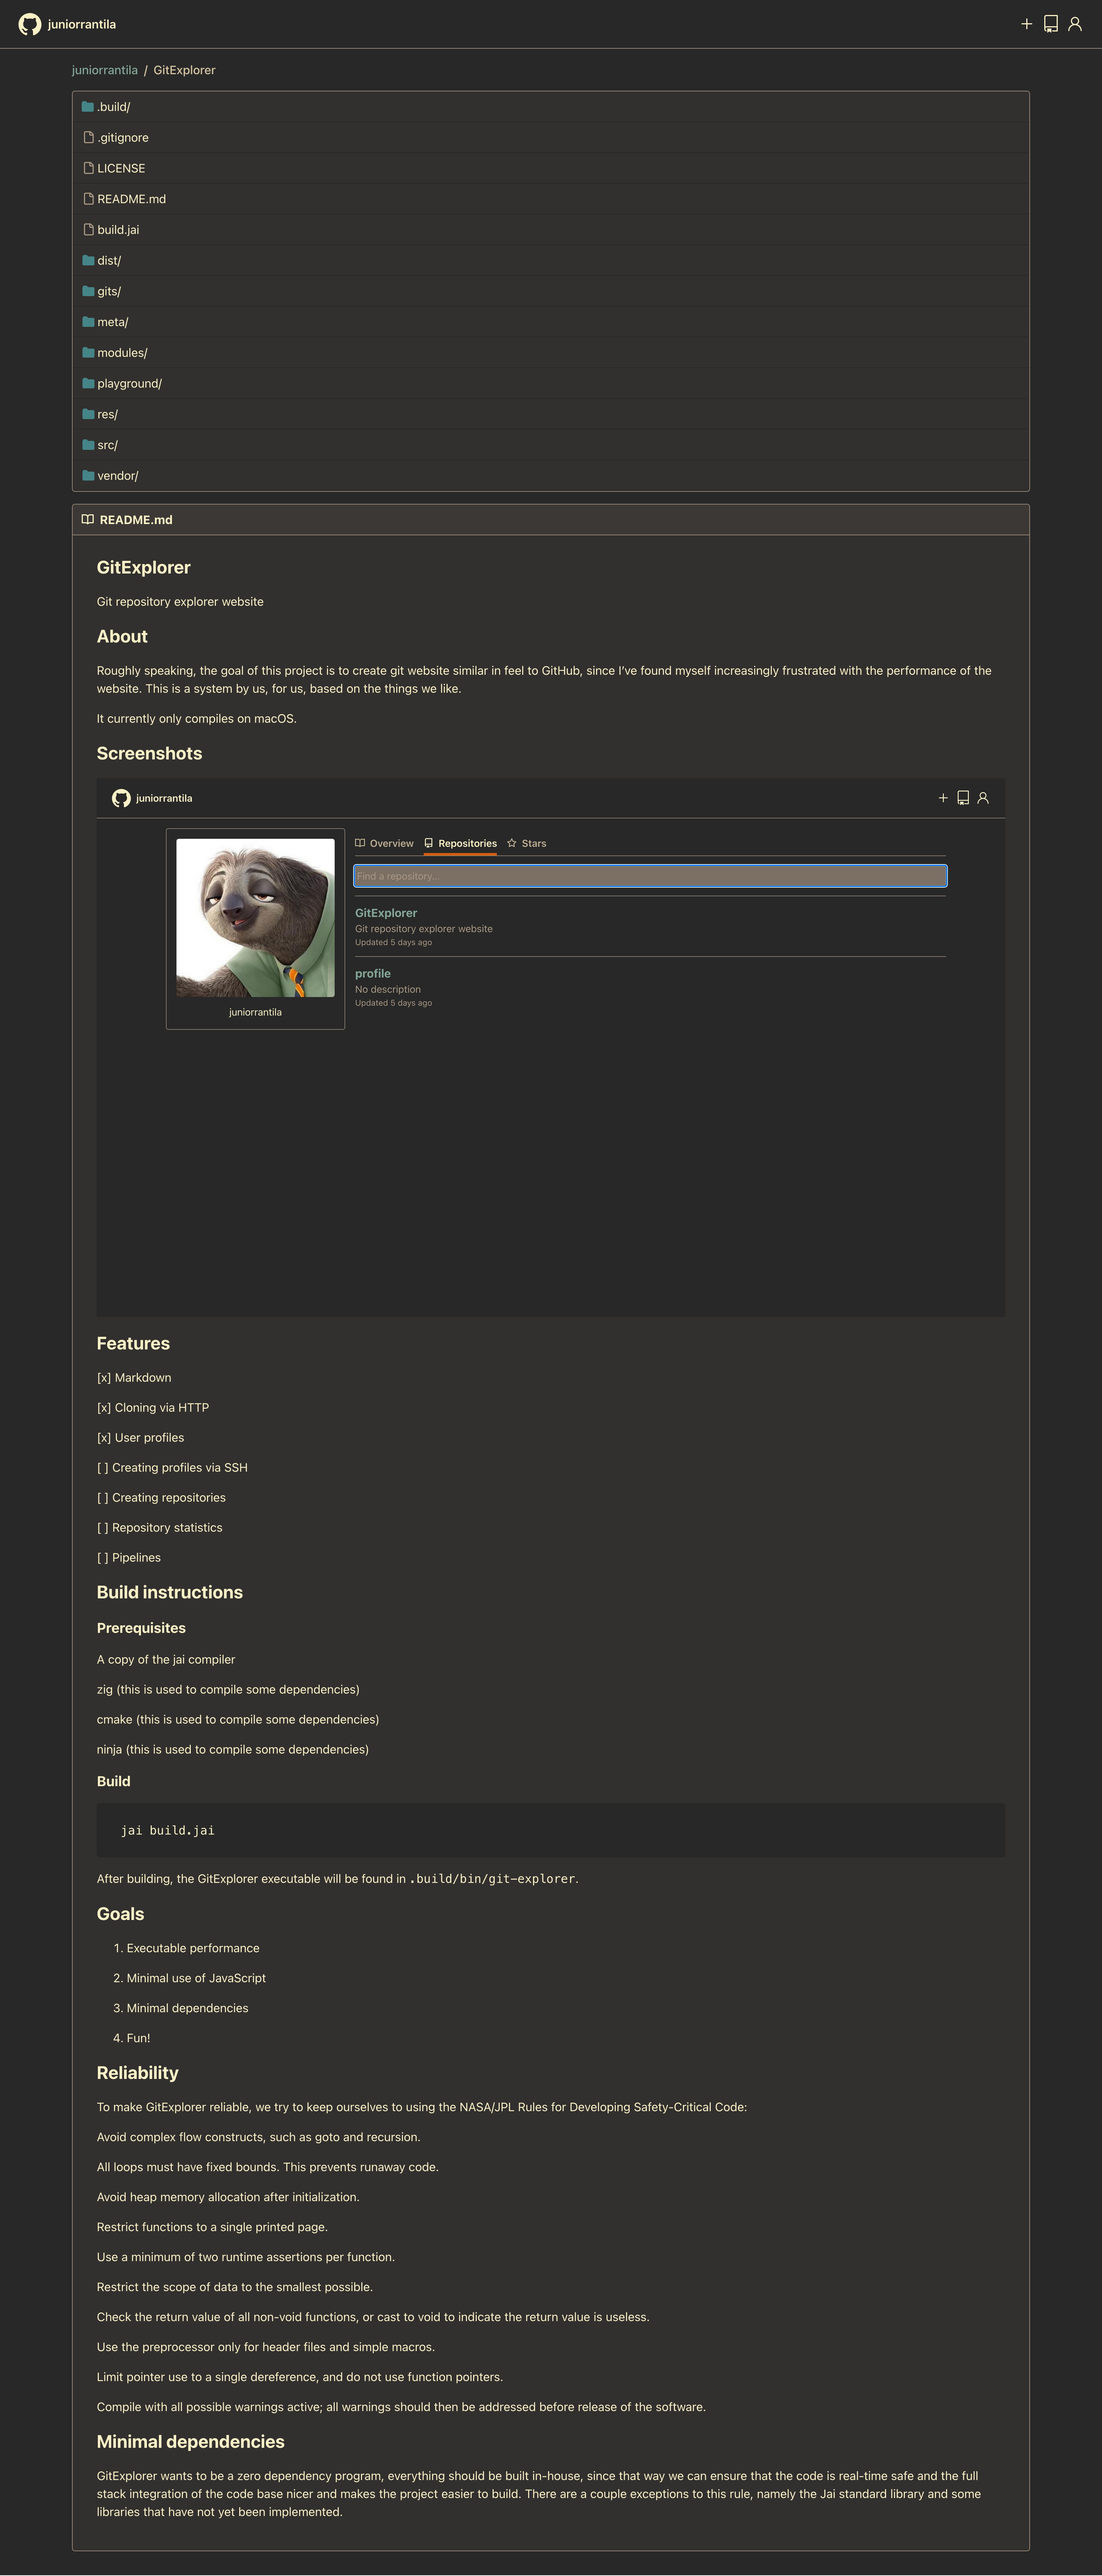Click the dist/ folder icon
The image size is (1102, 2576).
pos(88,260)
